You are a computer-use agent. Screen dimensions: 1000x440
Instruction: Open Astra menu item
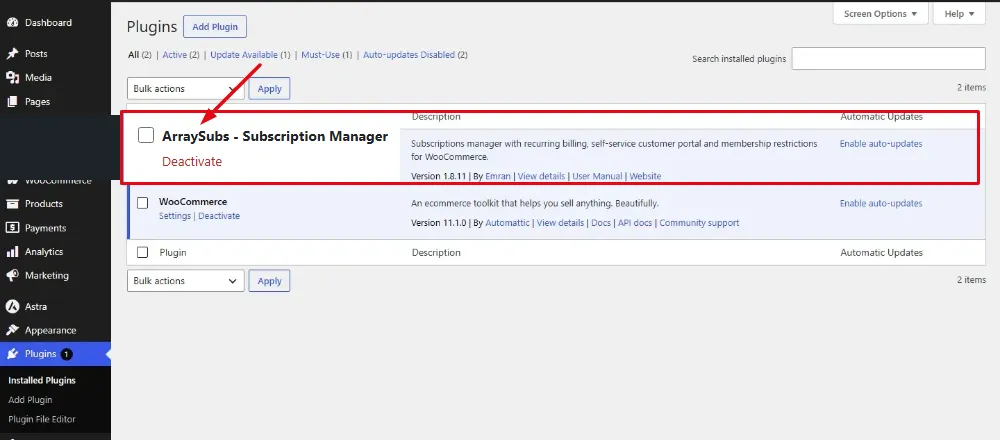click(36, 306)
